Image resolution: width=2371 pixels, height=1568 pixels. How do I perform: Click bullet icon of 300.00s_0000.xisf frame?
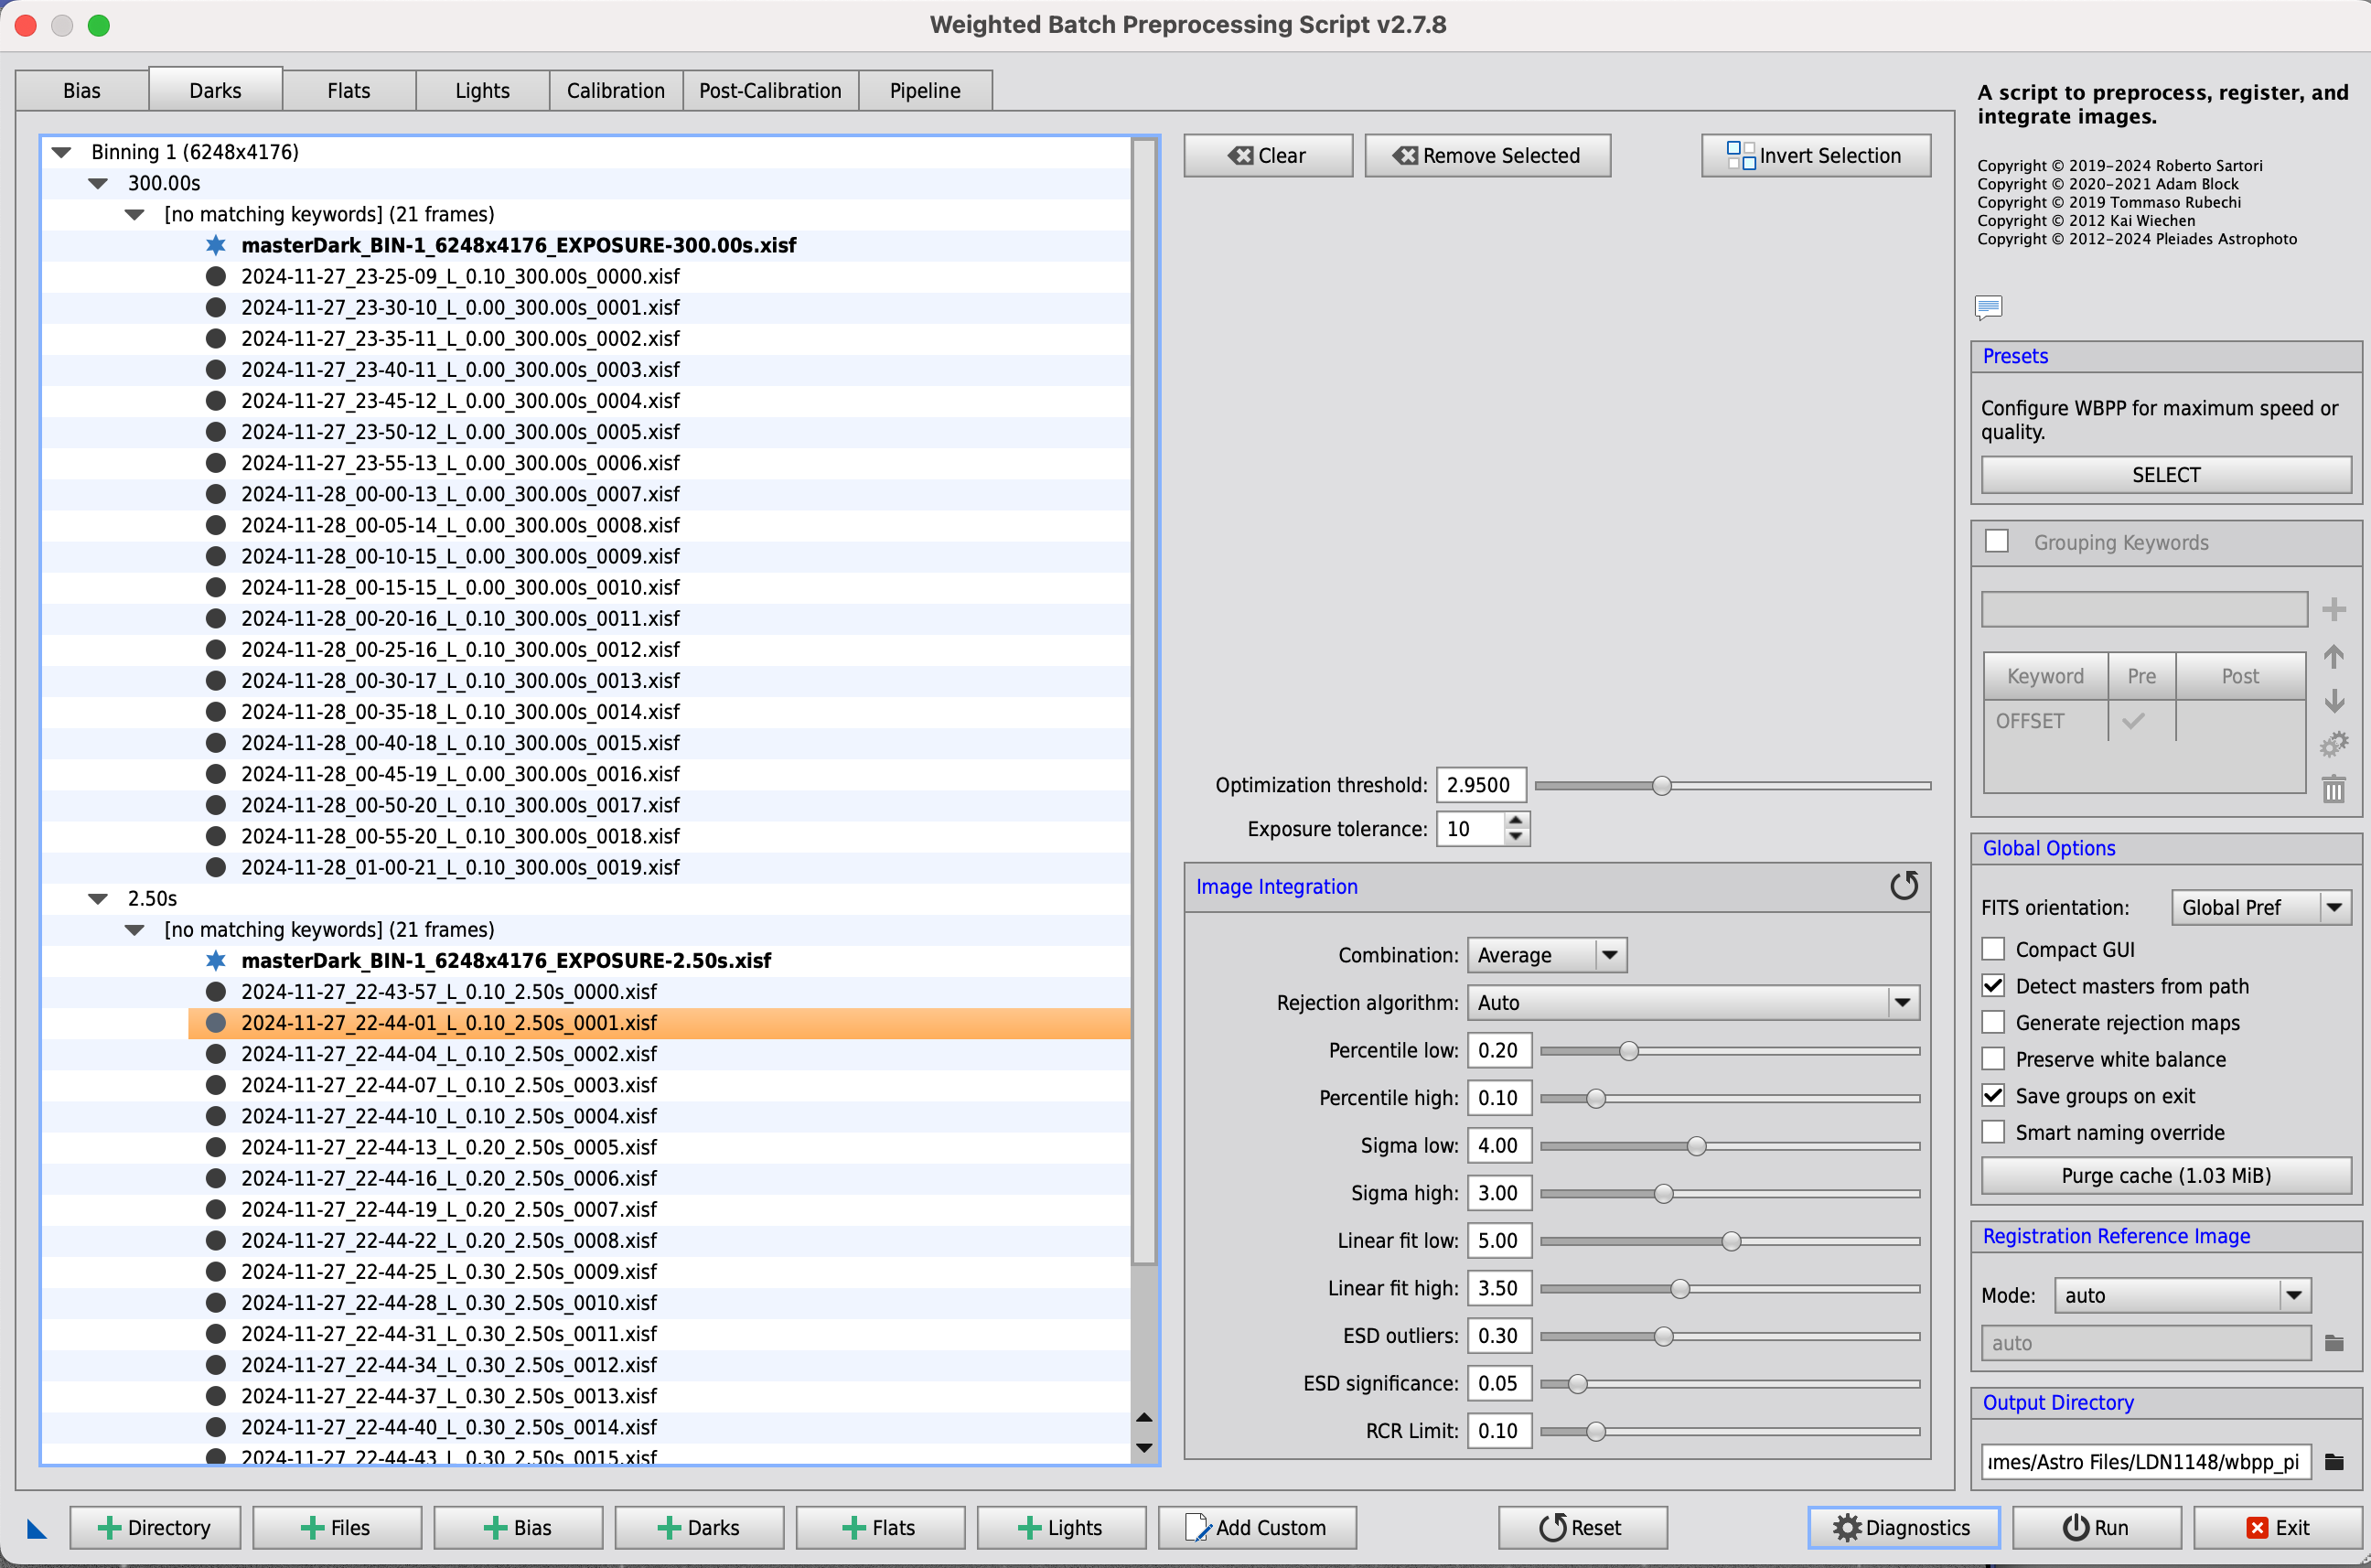(215, 276)
